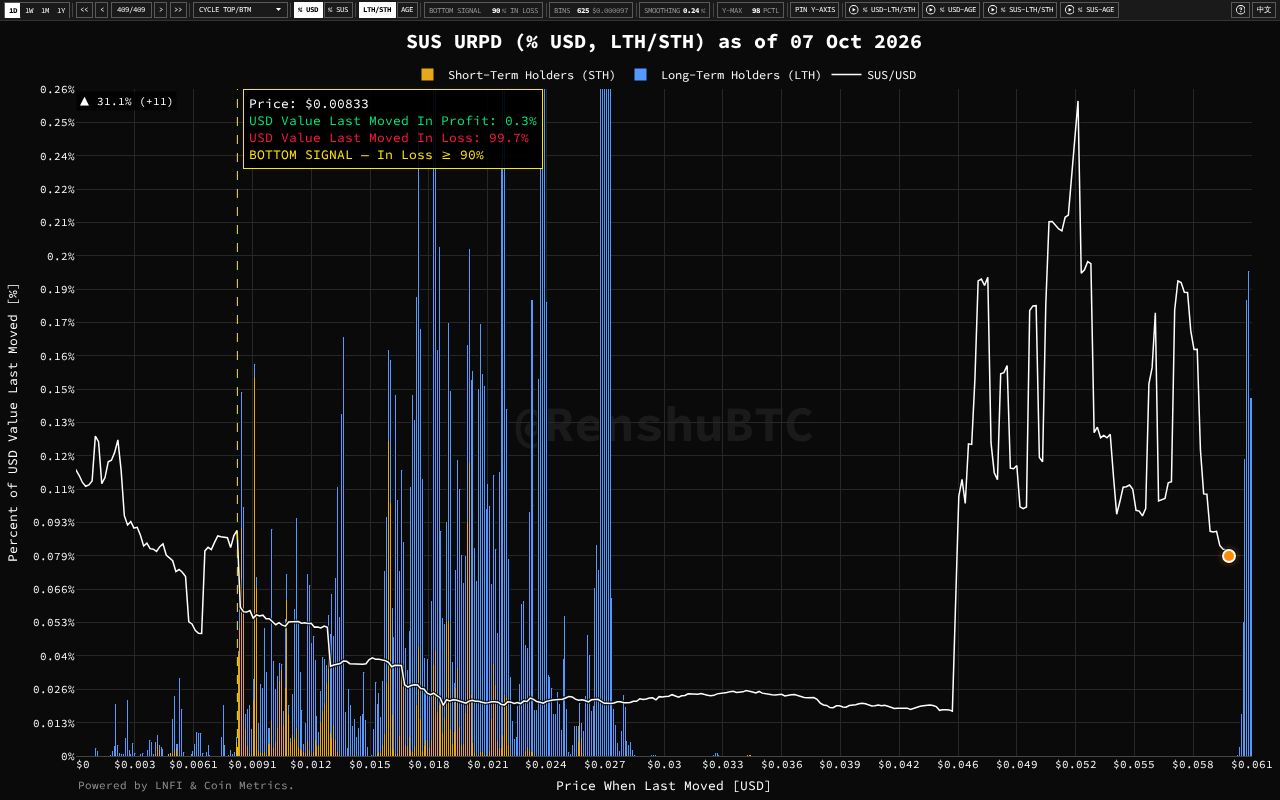
Task: Edit the bottom signal % in loss value
Action: coord(496,10)
